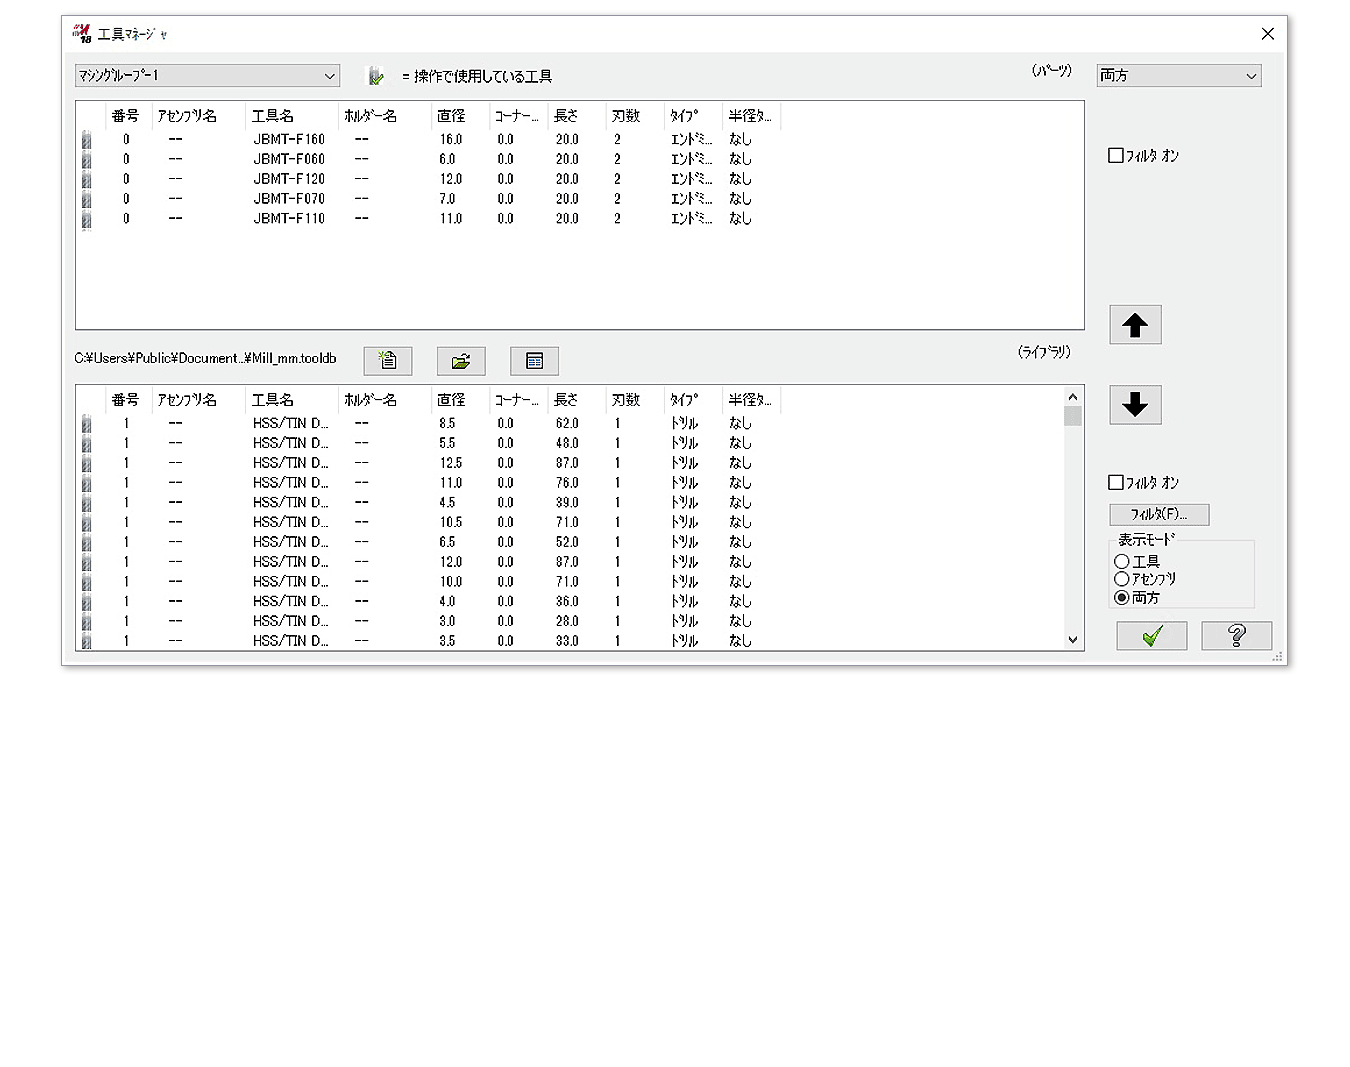
Task: Sort library list by 工具名 column header
Action: [x=273, y=400]
